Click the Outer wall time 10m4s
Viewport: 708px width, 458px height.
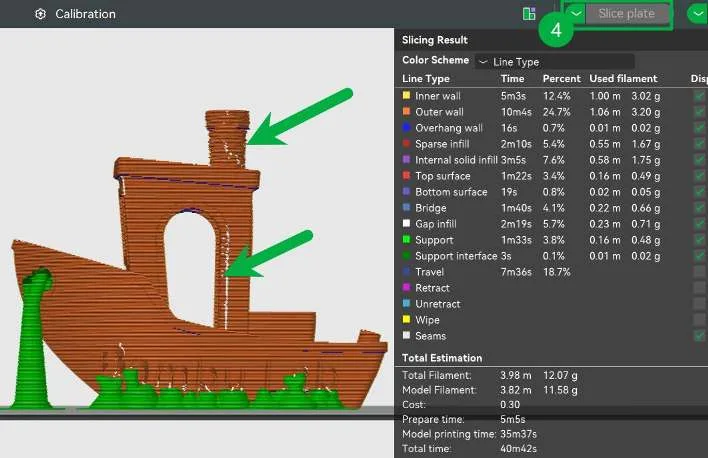coord(516,112)
